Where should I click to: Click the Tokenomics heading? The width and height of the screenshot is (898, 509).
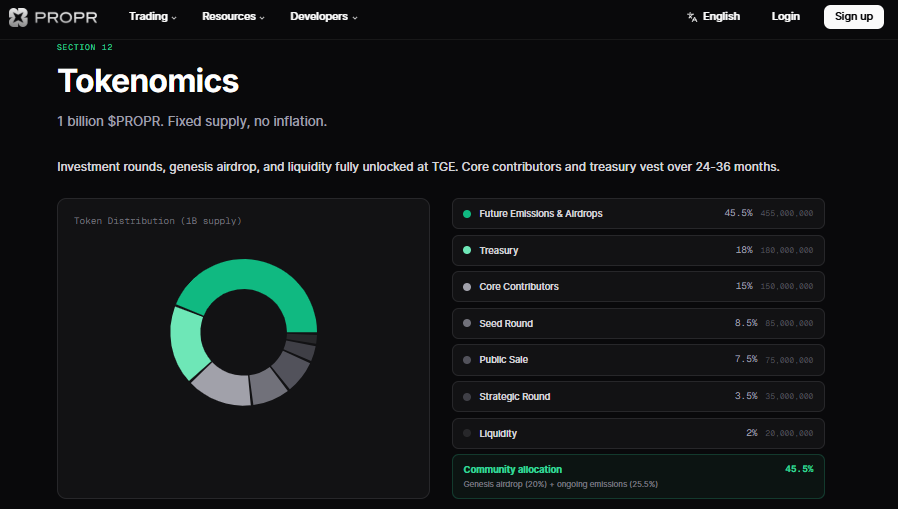(148, 81)
